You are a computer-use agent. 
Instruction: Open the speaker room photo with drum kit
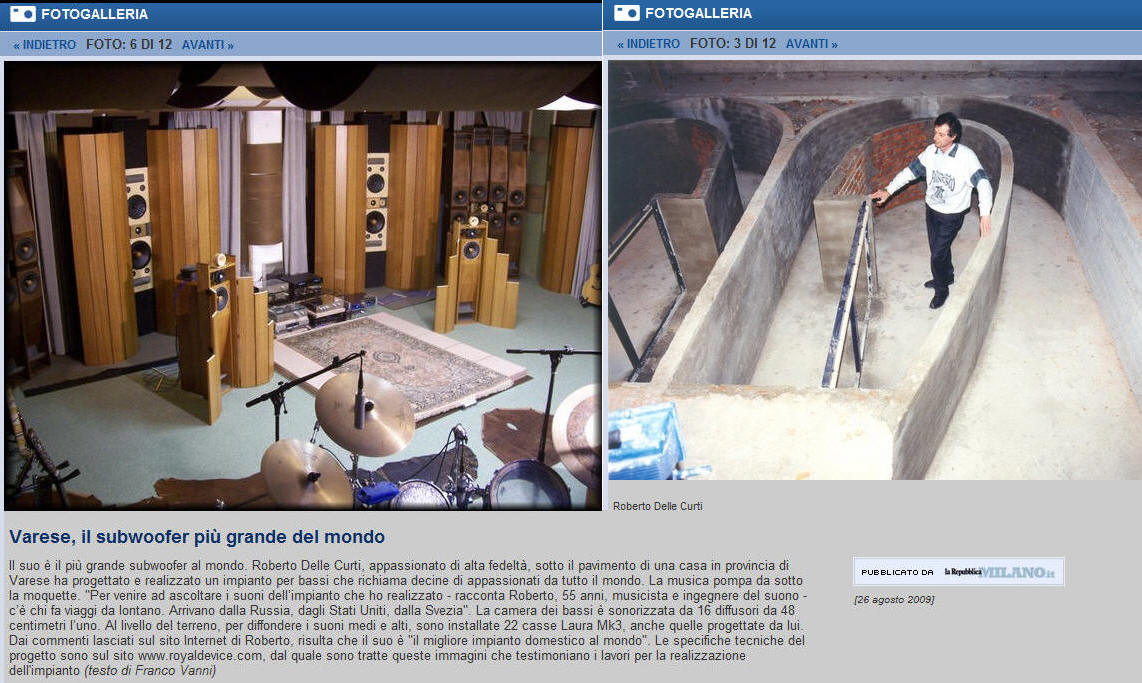[x=303, y=286]
